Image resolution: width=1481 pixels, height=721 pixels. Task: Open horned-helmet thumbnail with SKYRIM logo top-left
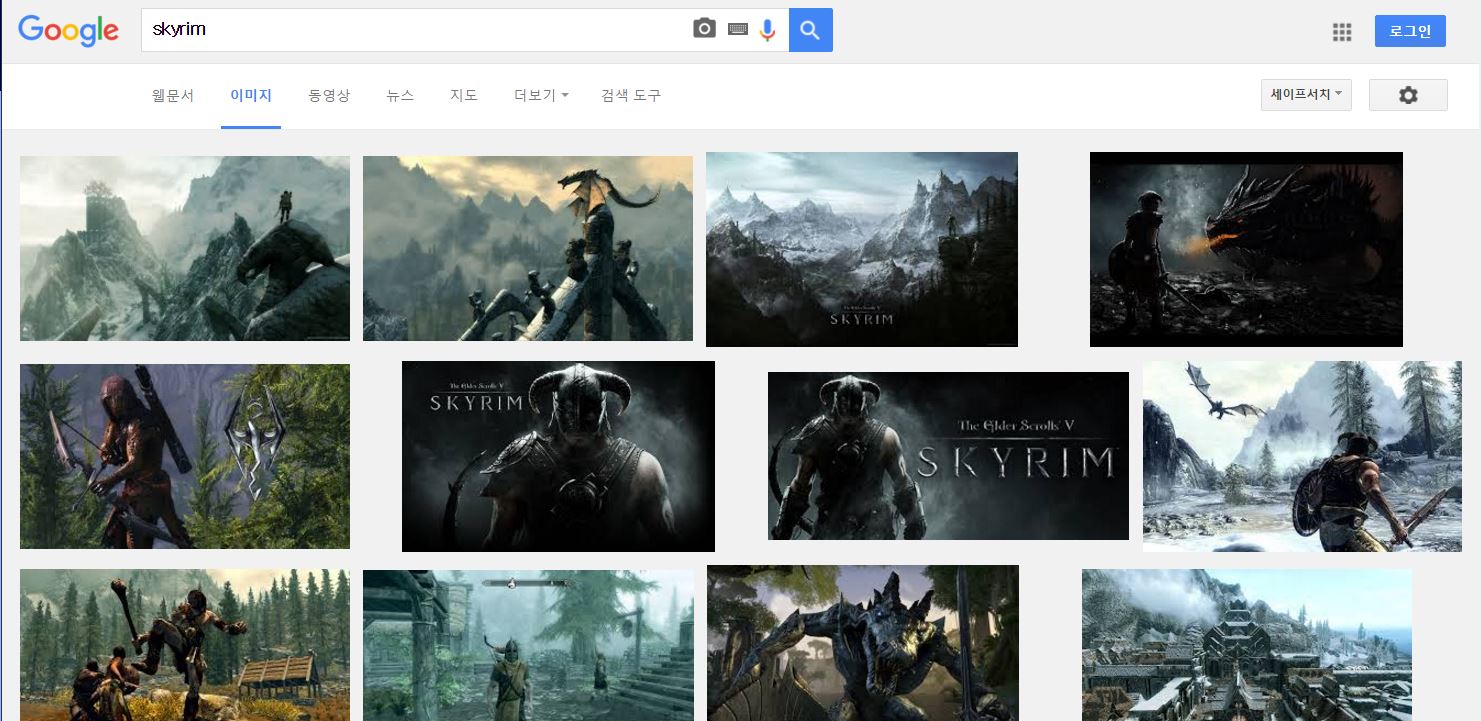pos(558,456)
